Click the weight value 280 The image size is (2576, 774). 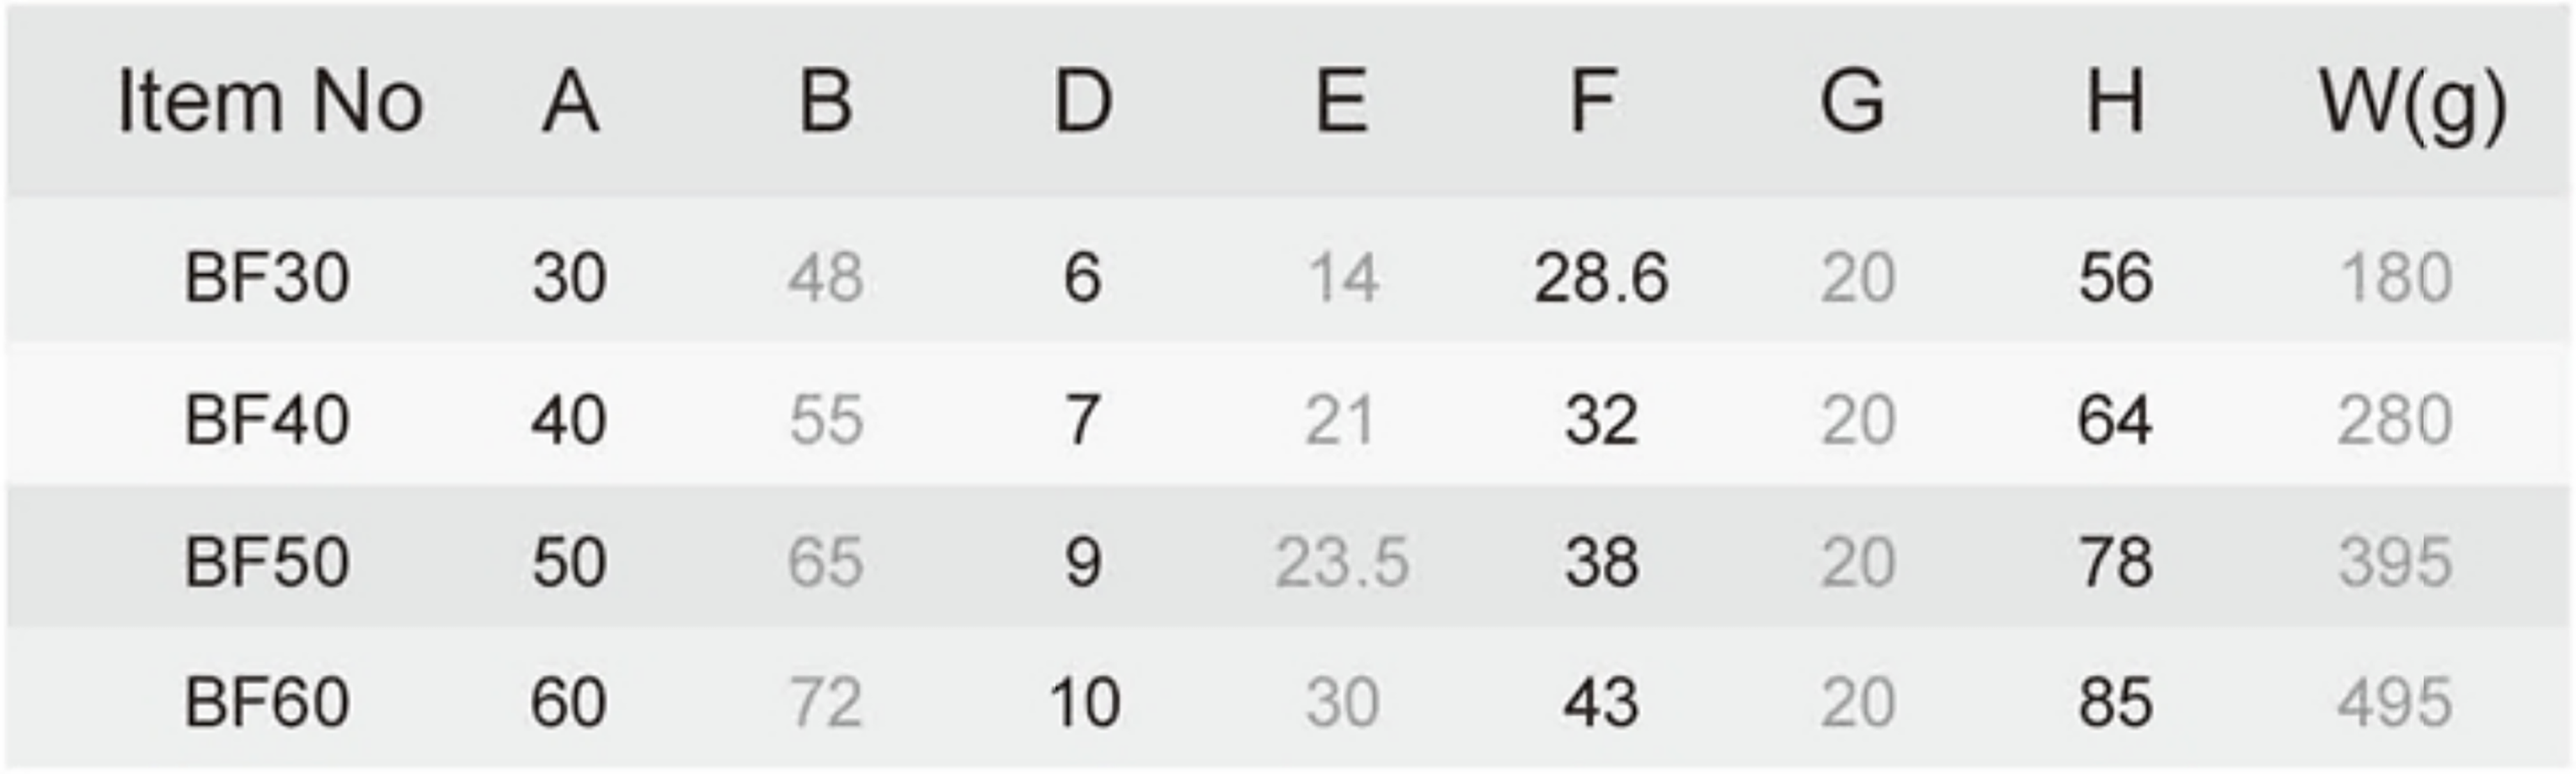pos(2395,419)
